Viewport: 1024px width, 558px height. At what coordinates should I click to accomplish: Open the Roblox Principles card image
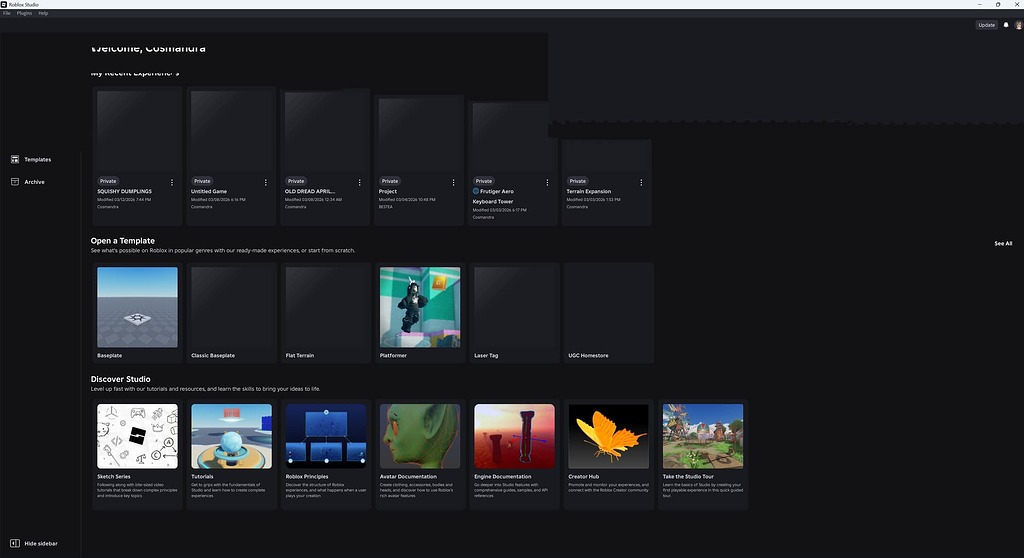click(x=325, y=436)
